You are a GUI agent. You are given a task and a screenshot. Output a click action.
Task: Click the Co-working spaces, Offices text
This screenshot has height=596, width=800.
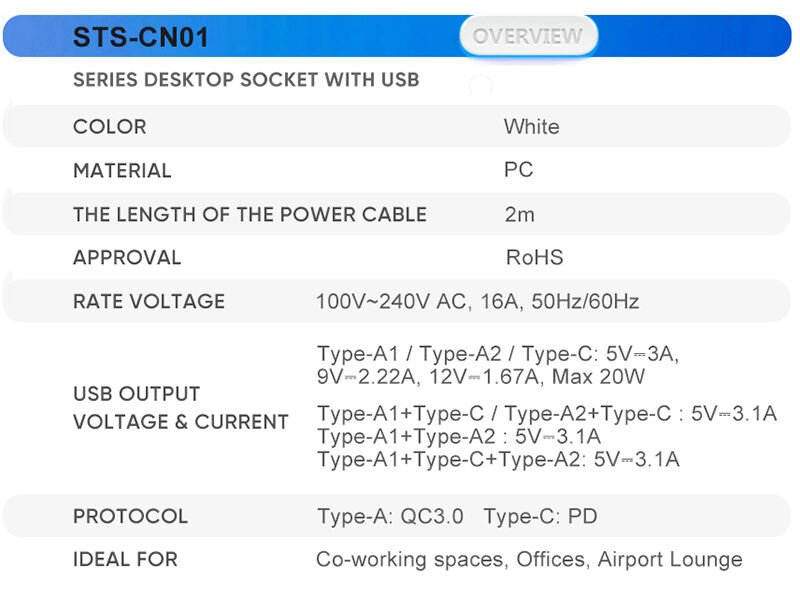pos(451,560)
